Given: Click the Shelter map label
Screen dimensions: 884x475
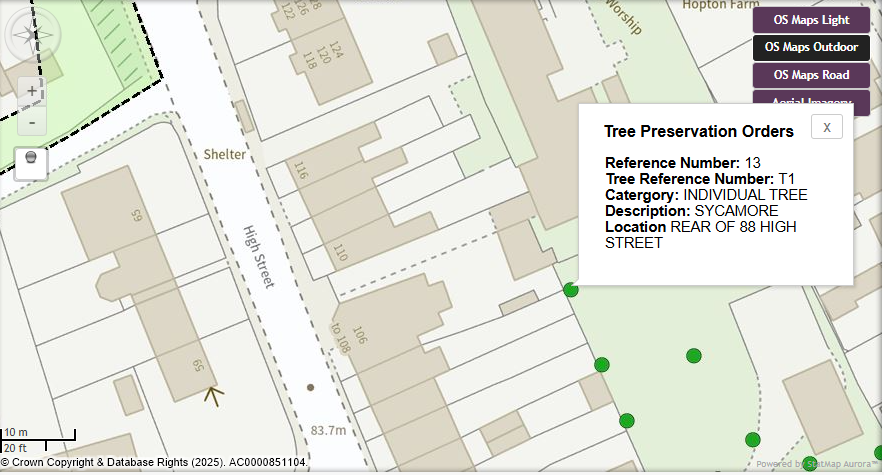Looking at the screenshot, I should click(x=224, y=155).
